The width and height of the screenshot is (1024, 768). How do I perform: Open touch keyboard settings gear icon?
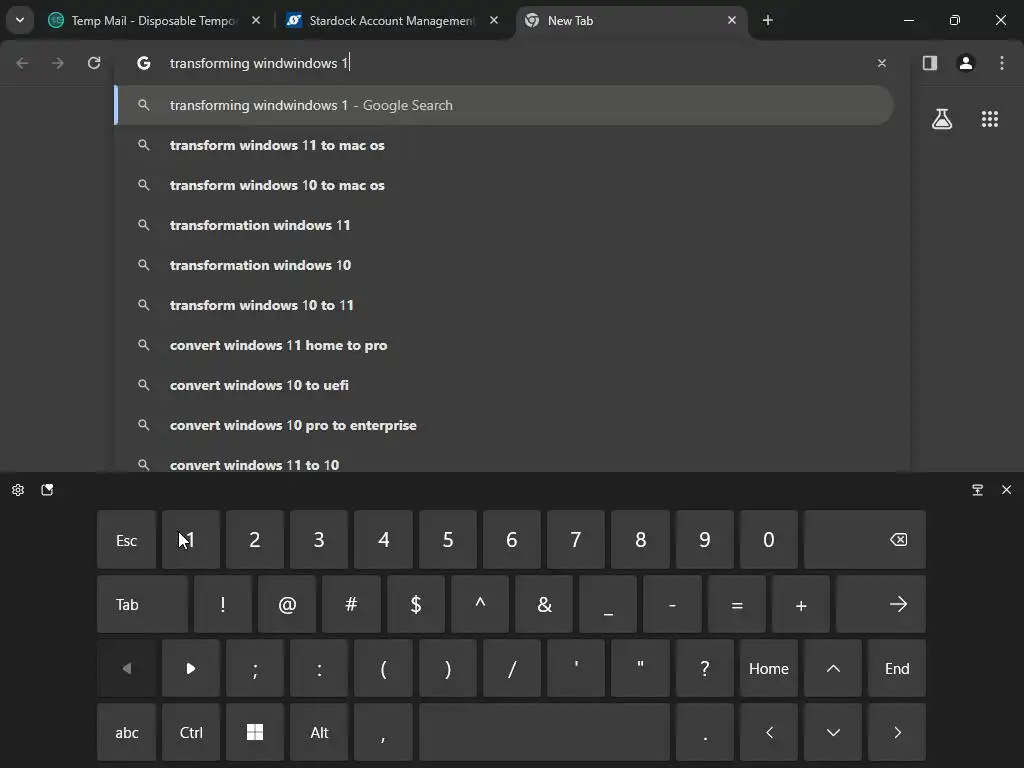18,490
